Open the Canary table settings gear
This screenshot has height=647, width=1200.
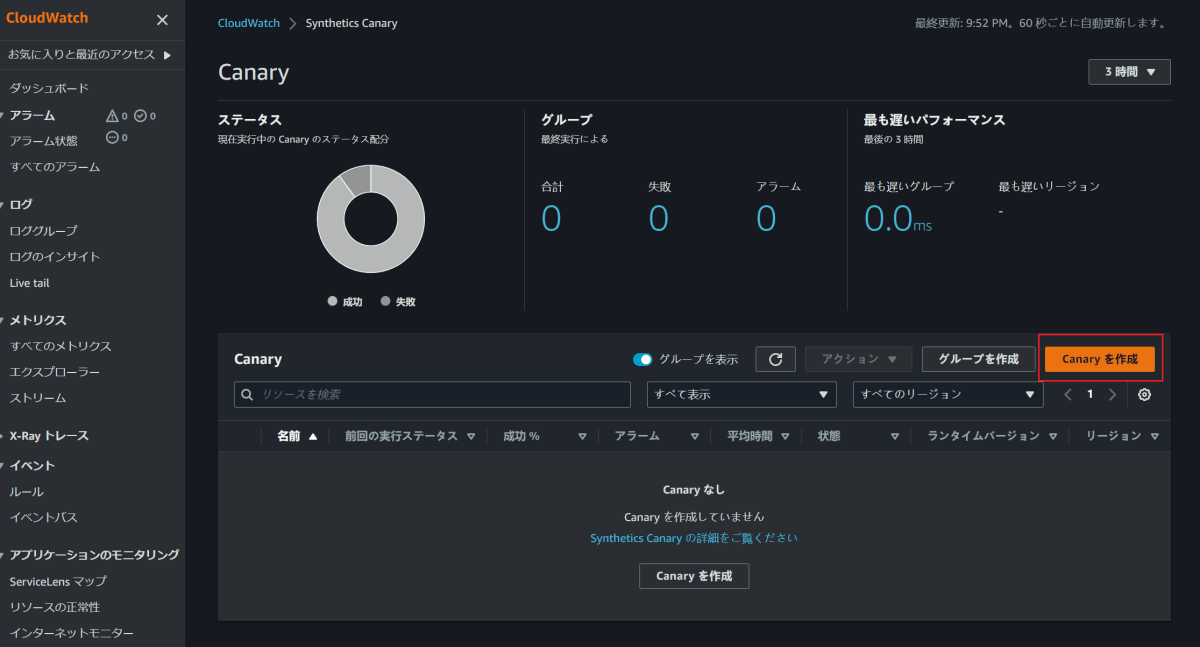click(x=1145, y=394)
